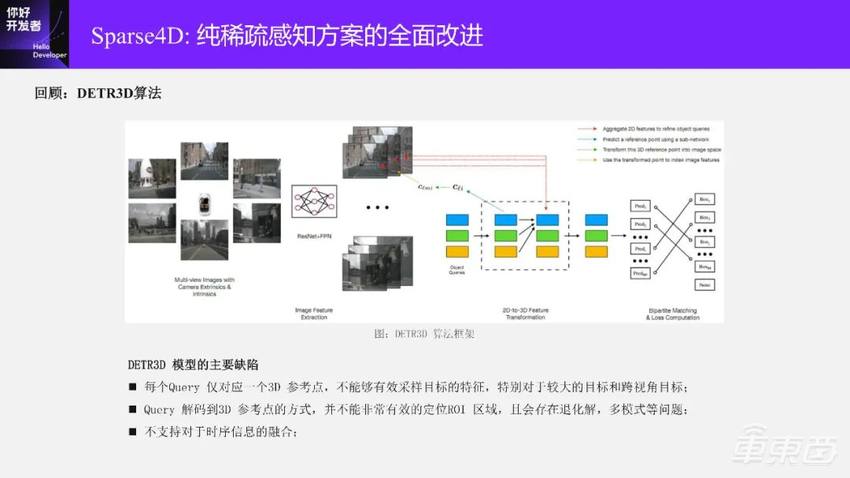Click the lower stacked feature map images
The height and width of the screenshot is (478, 850).
point(377,263)
